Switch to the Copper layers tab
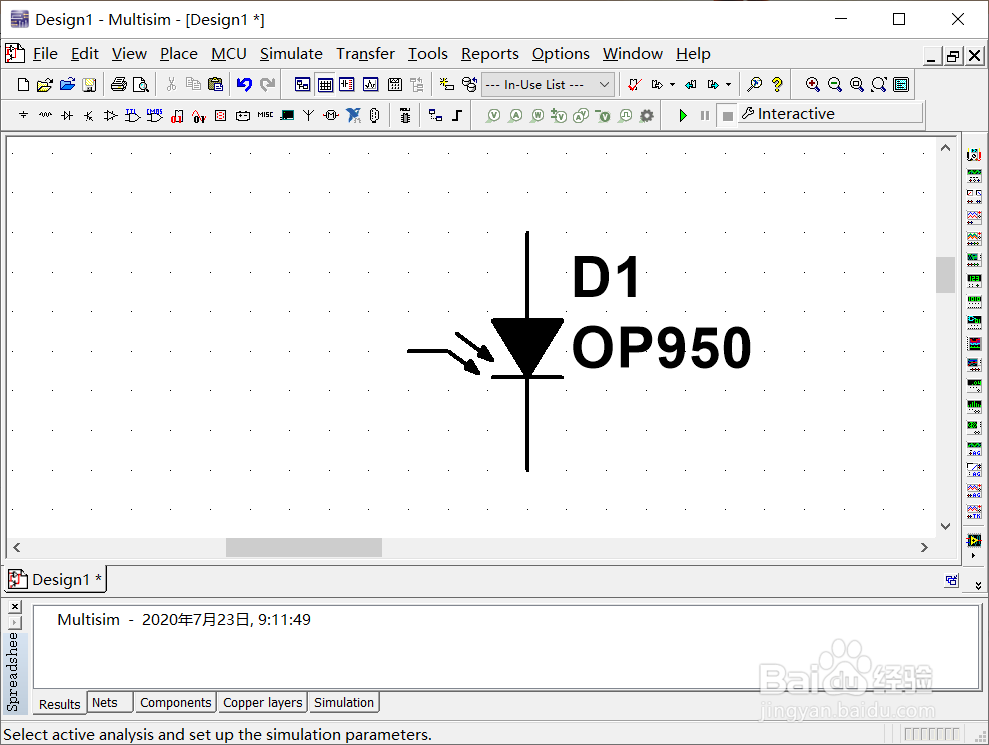This screenshot has height=745, width=989. click(262, 702)
